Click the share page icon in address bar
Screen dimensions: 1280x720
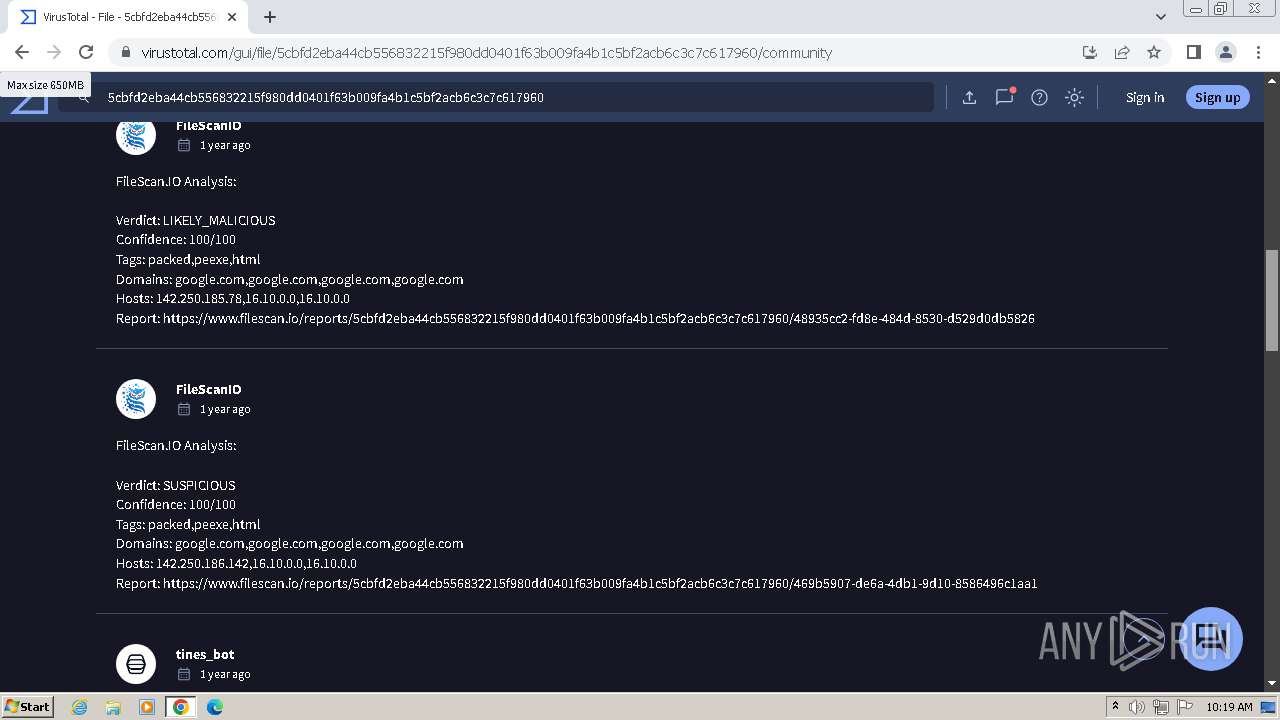tap(1122, 52)
